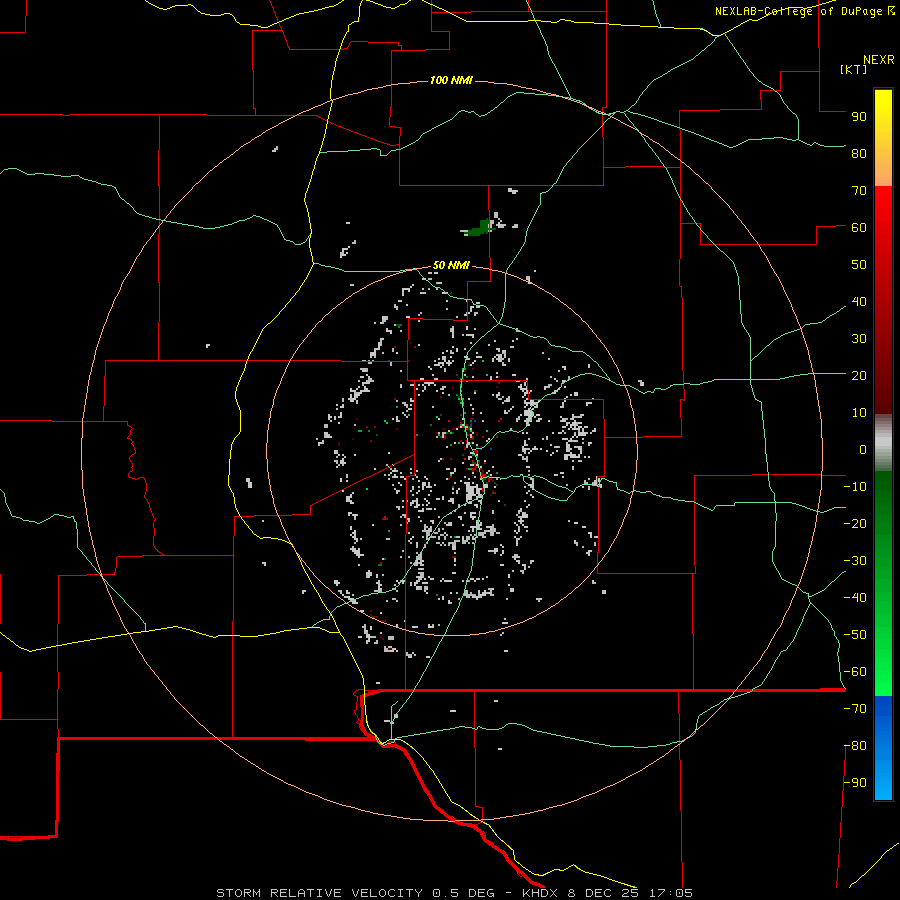The width and height of the screenshot is (900, 900).
Task: Click the bright red segment of the color bar
Action: [x=883, y=218]
